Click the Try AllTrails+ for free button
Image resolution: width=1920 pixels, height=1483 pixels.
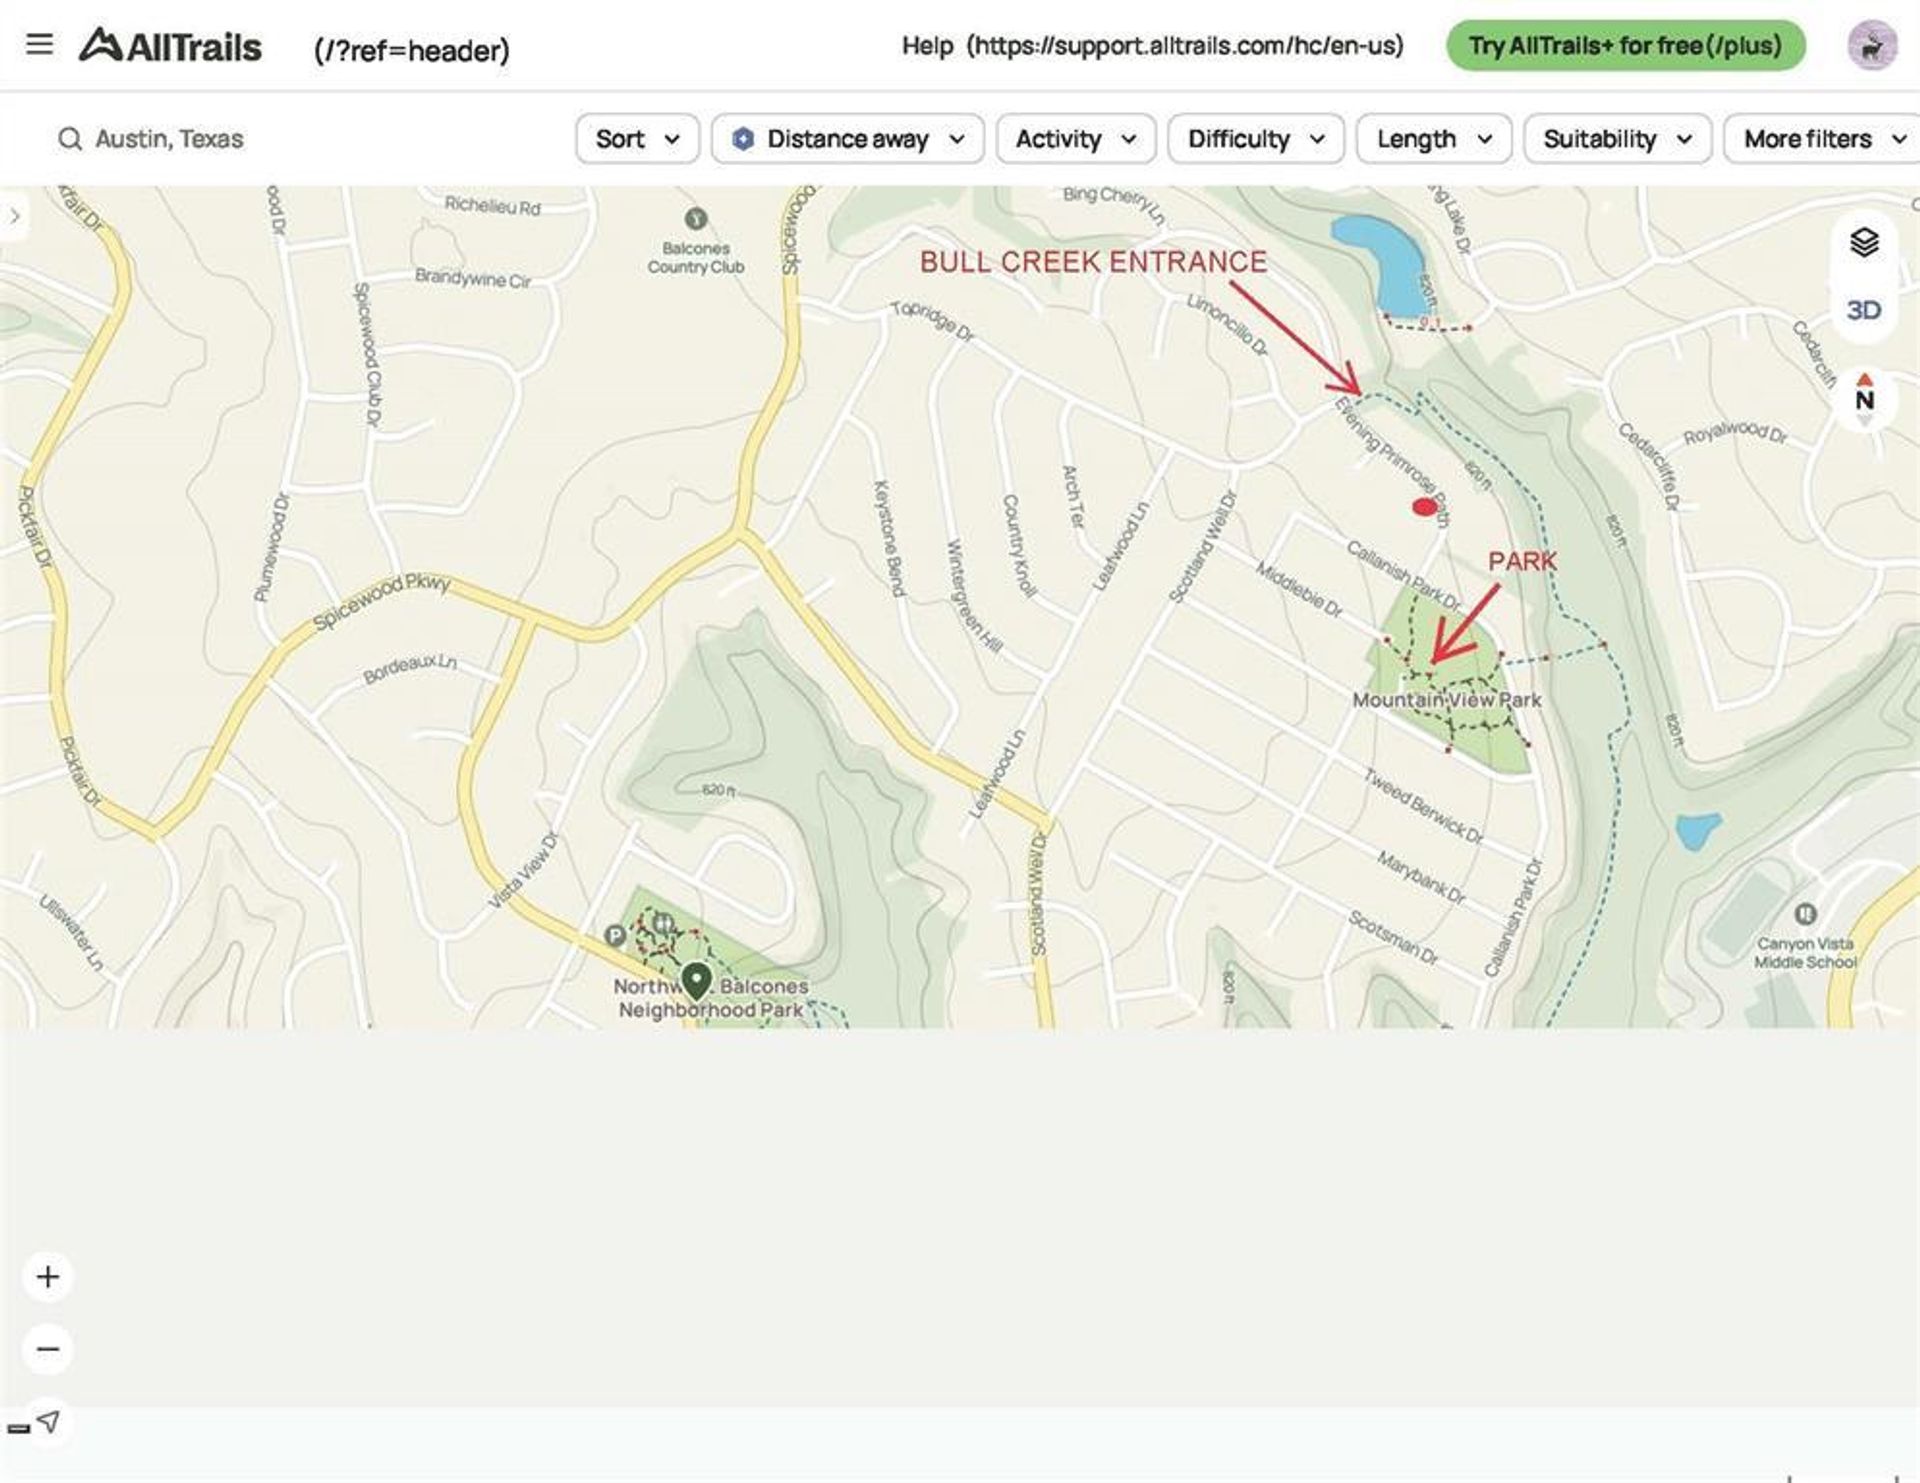pyautogui.click(x=1625, y=46)
